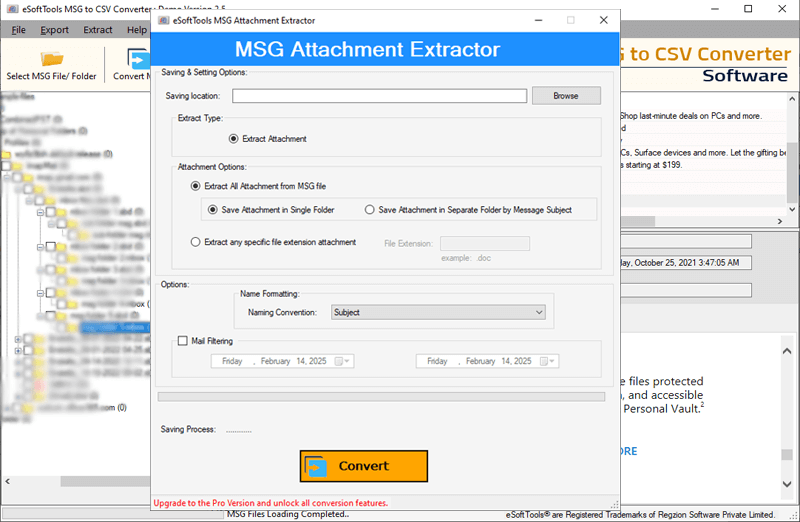The width and height of the screenshot is (800, 522).
Task: Choose Extract any specific file extension attachment
Action: point(195,242)
